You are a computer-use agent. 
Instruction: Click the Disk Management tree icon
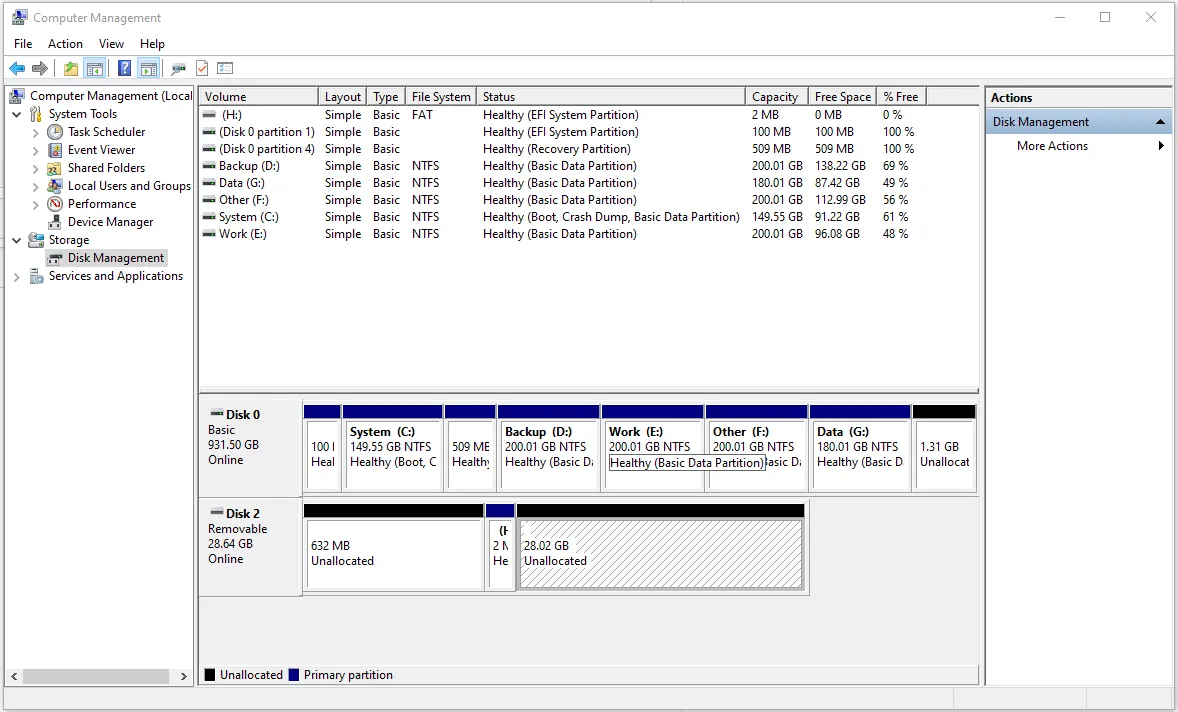(55, 258)
